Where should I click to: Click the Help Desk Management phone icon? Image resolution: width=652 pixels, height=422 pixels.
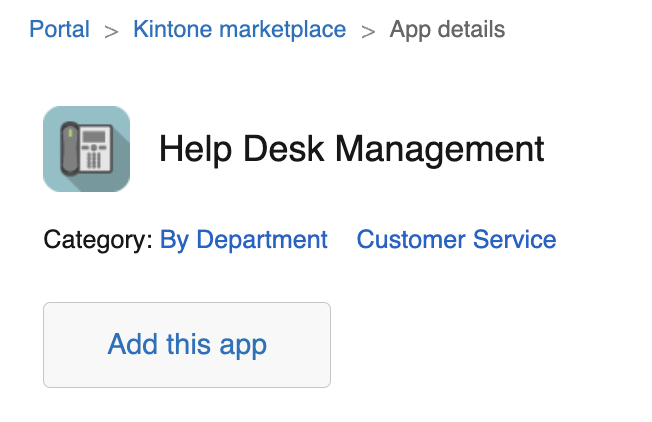[86, 149]
